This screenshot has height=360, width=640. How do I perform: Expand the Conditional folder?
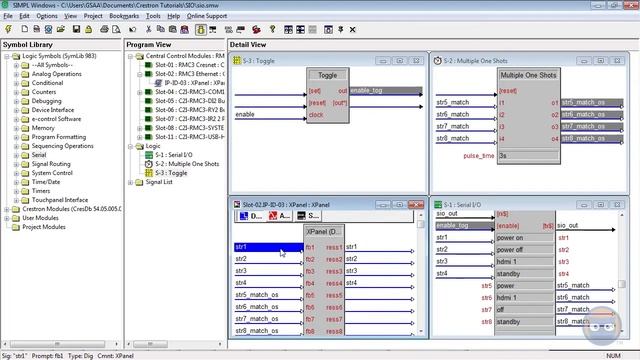click(16, 83)
